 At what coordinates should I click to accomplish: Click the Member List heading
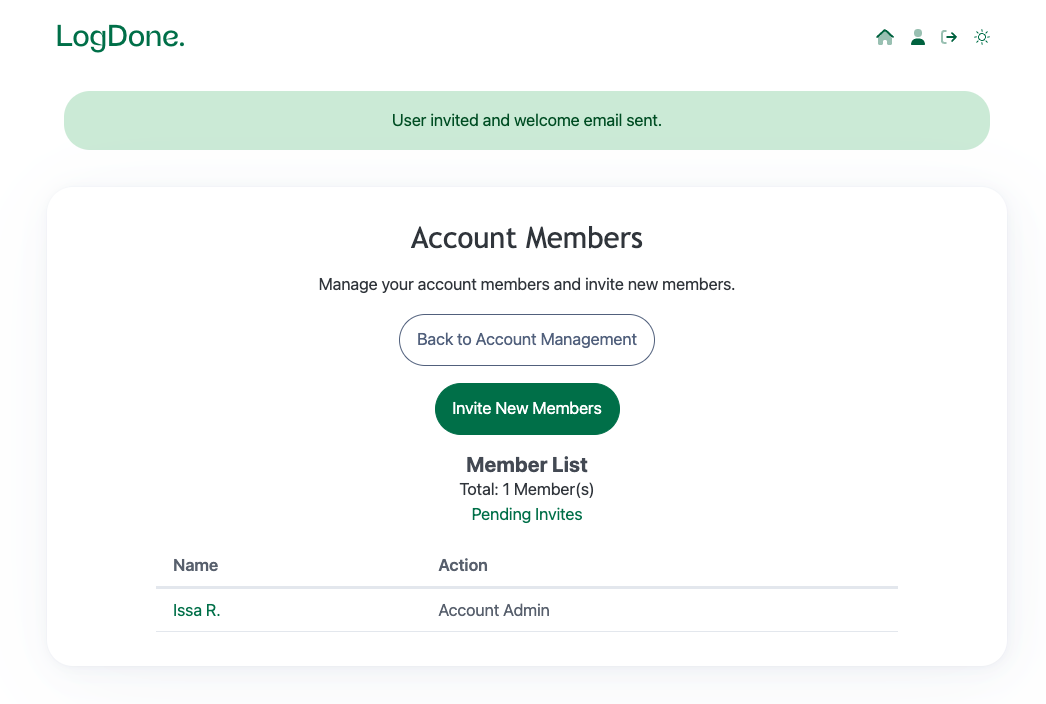coord(527,465)
